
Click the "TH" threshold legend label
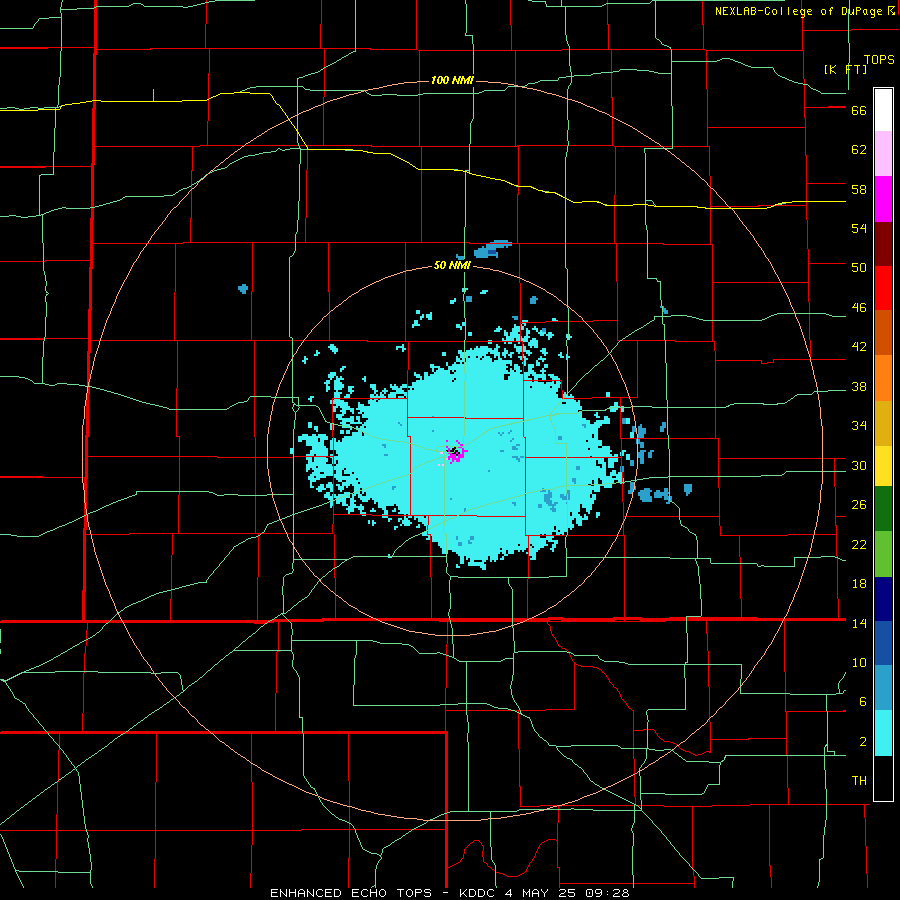[859, 781]
